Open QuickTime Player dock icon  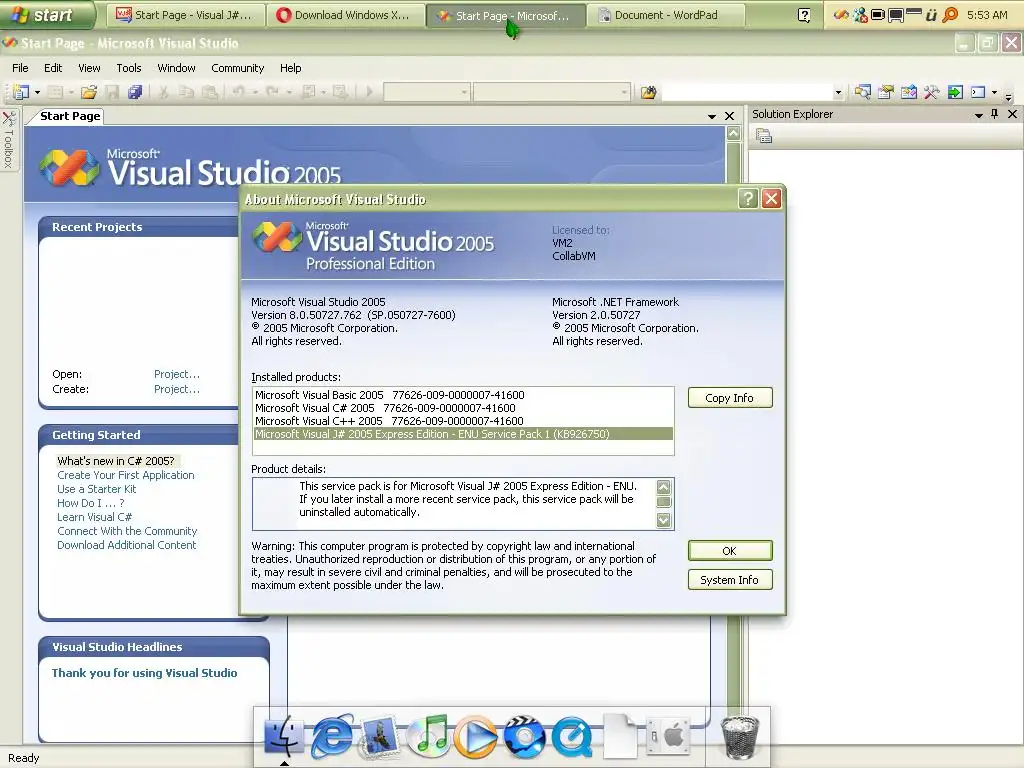pos(572,736)
